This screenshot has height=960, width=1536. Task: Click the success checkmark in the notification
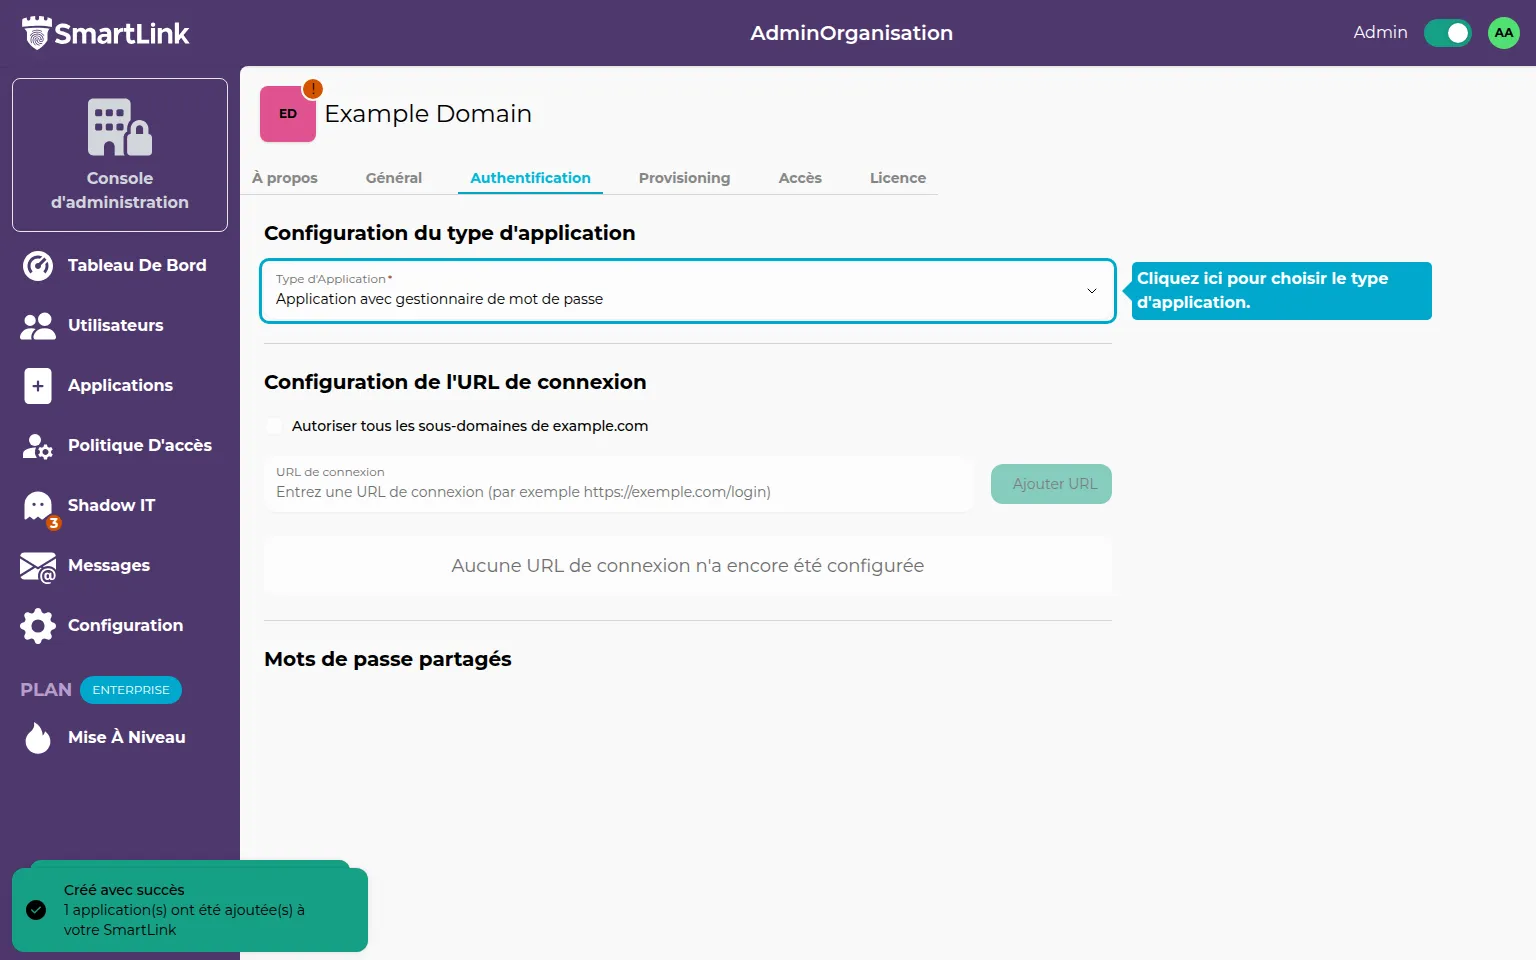36,910
